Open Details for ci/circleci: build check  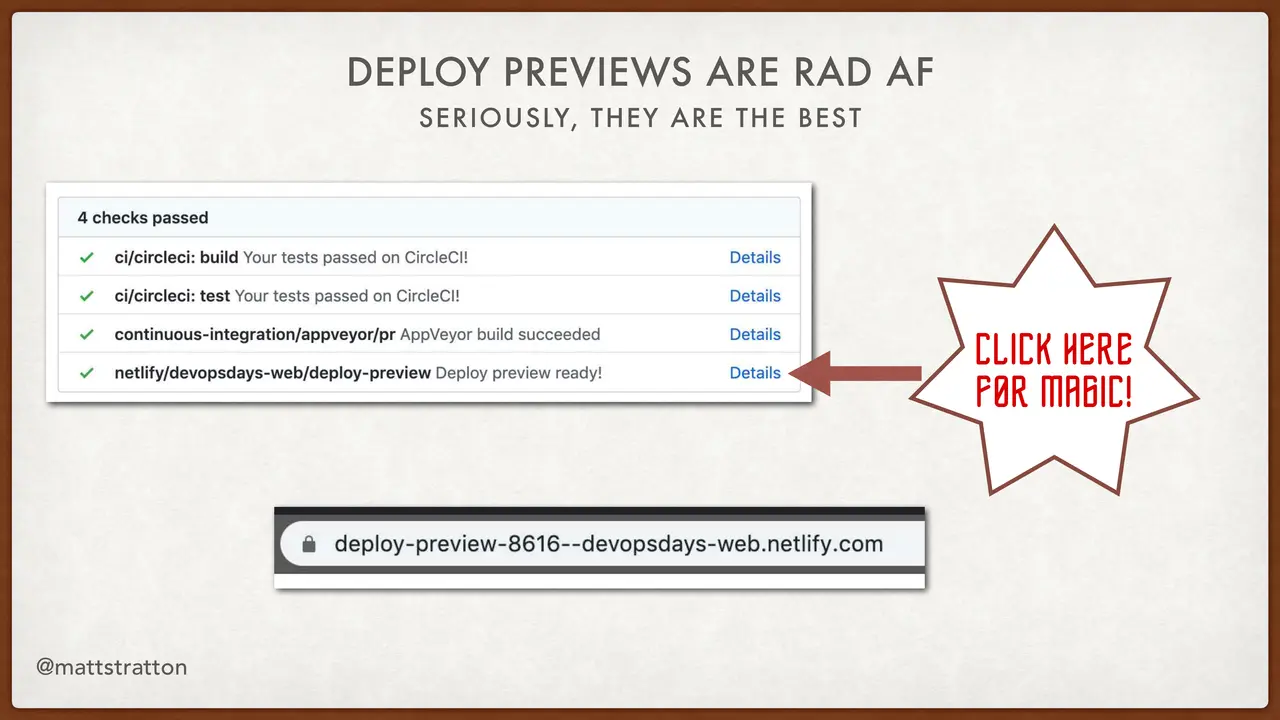tap(755, 257)
